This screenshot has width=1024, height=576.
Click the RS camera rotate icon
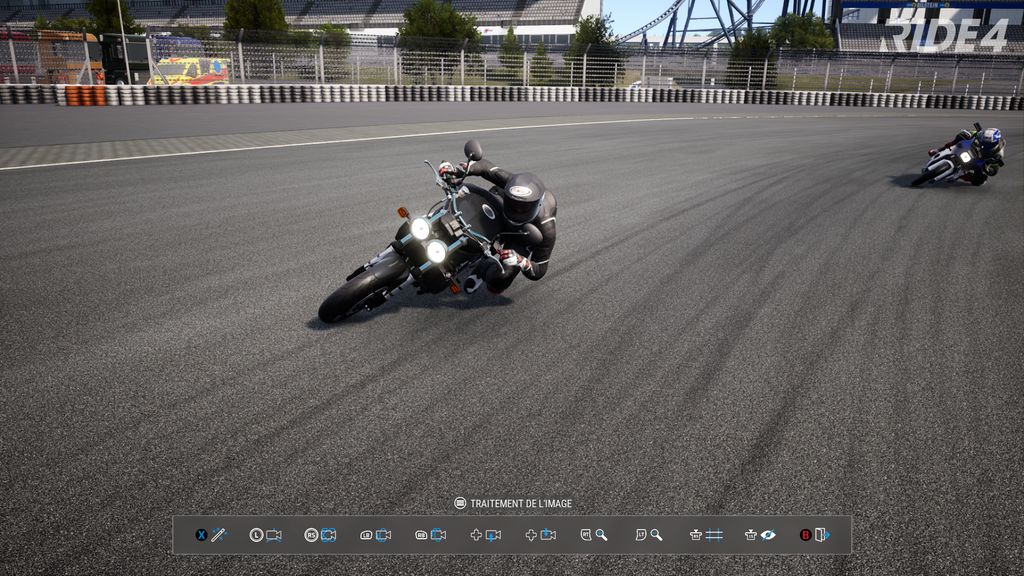tap(328, 536)
